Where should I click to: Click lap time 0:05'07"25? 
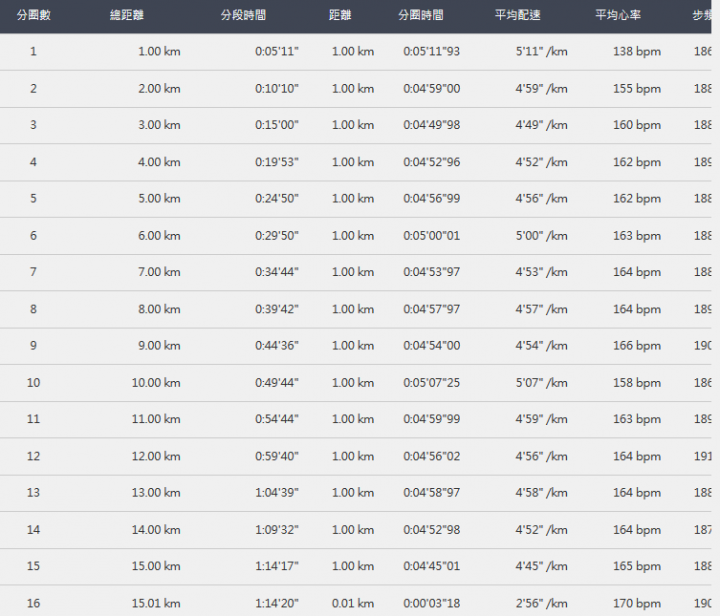[x=432, y=382]
